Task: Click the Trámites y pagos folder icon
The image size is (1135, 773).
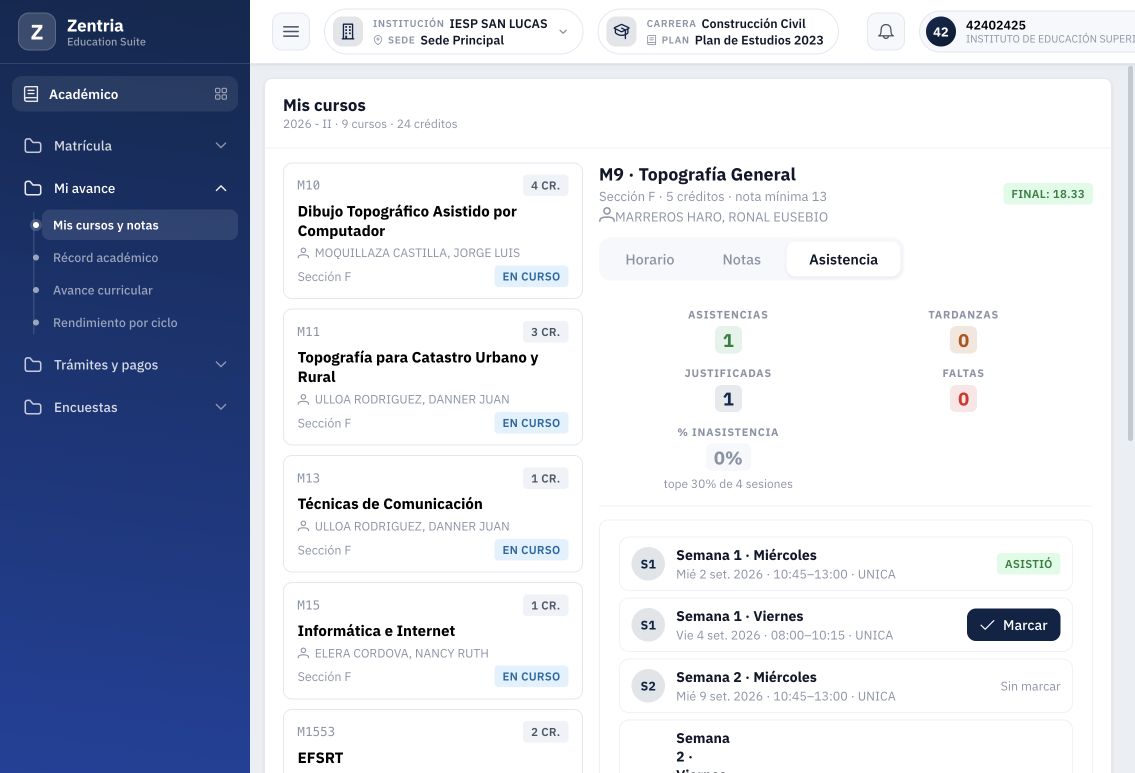Action: 33,365
